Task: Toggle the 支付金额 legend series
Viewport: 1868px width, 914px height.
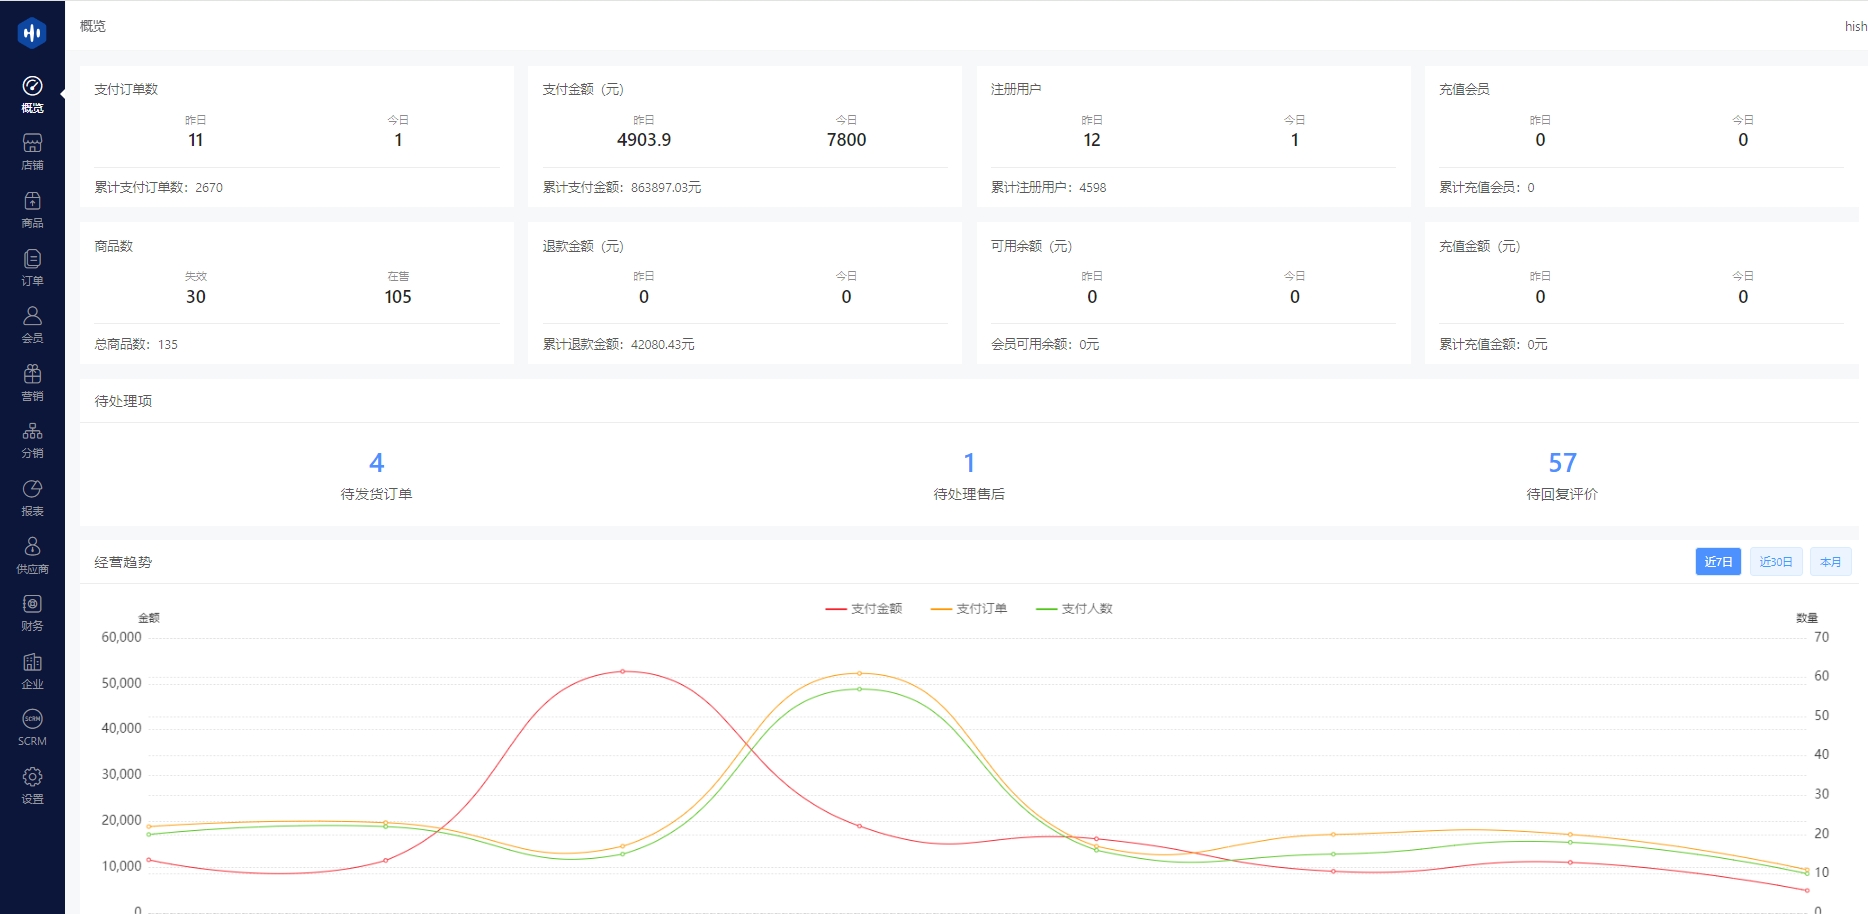Action: 864,608
